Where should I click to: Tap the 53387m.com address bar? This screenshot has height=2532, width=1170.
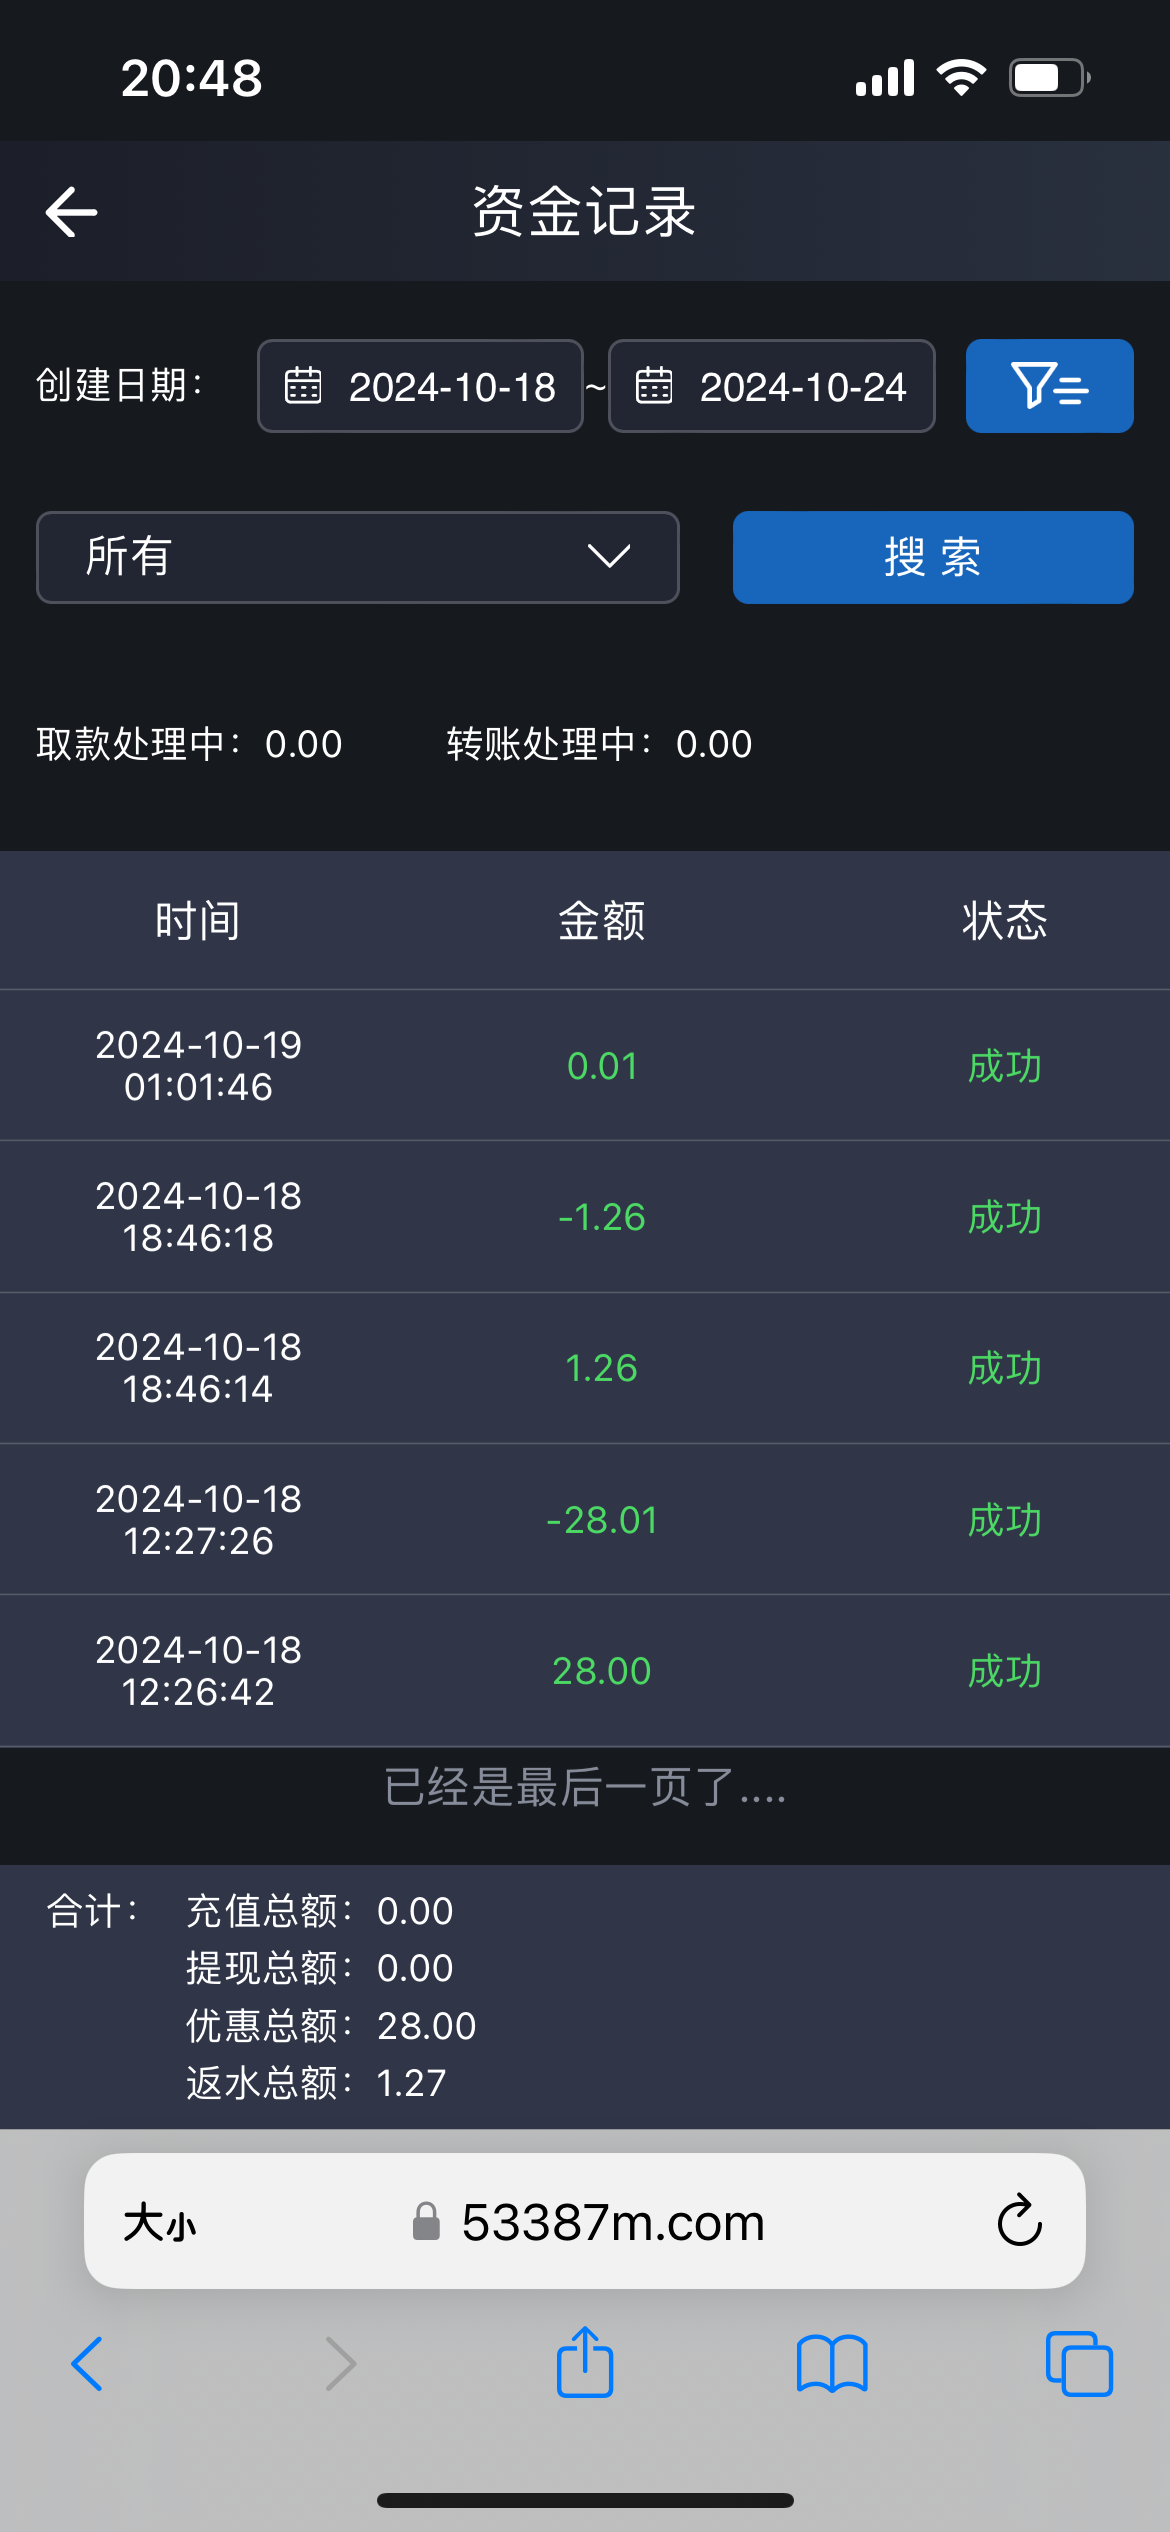tap(612, 2223)
